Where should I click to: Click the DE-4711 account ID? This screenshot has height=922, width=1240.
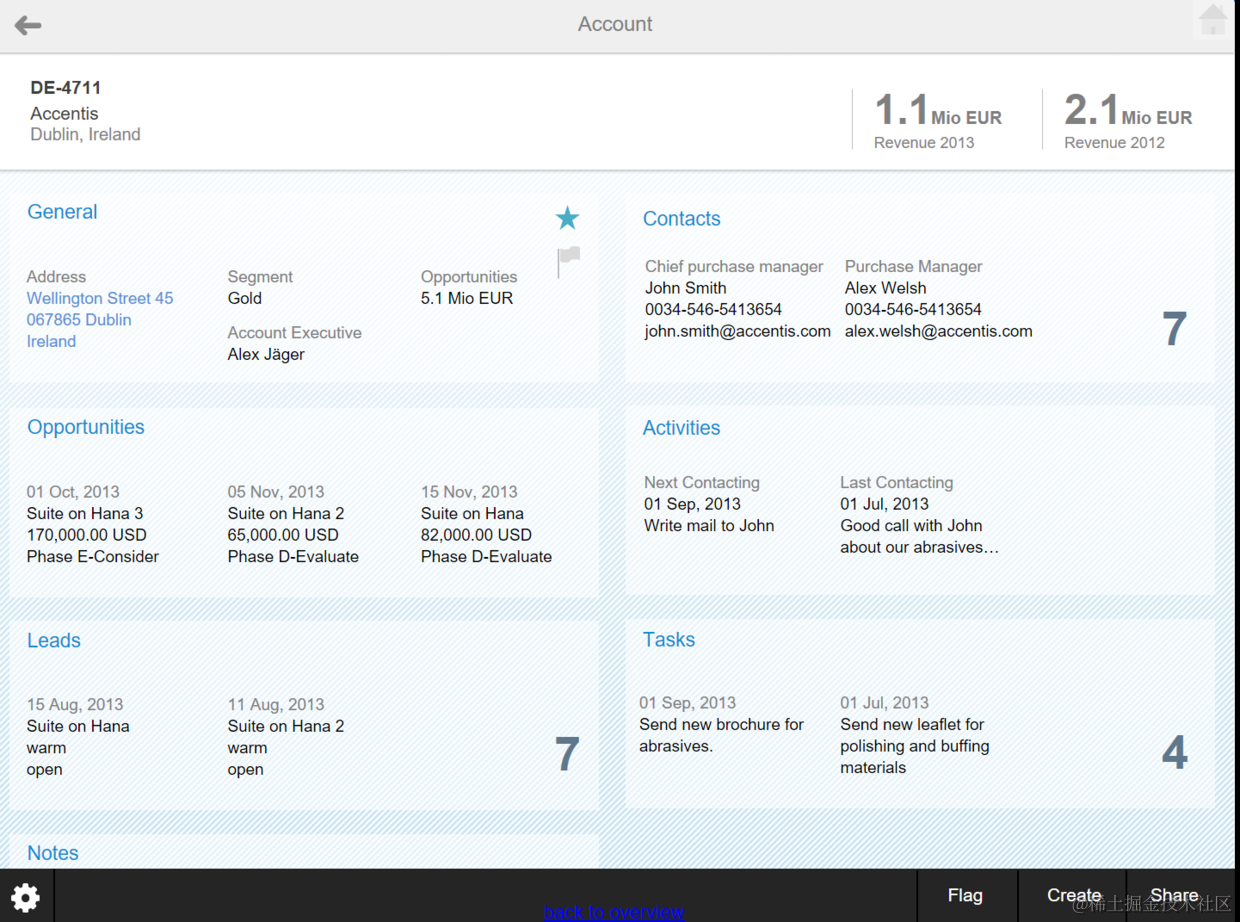click(66, 88)
